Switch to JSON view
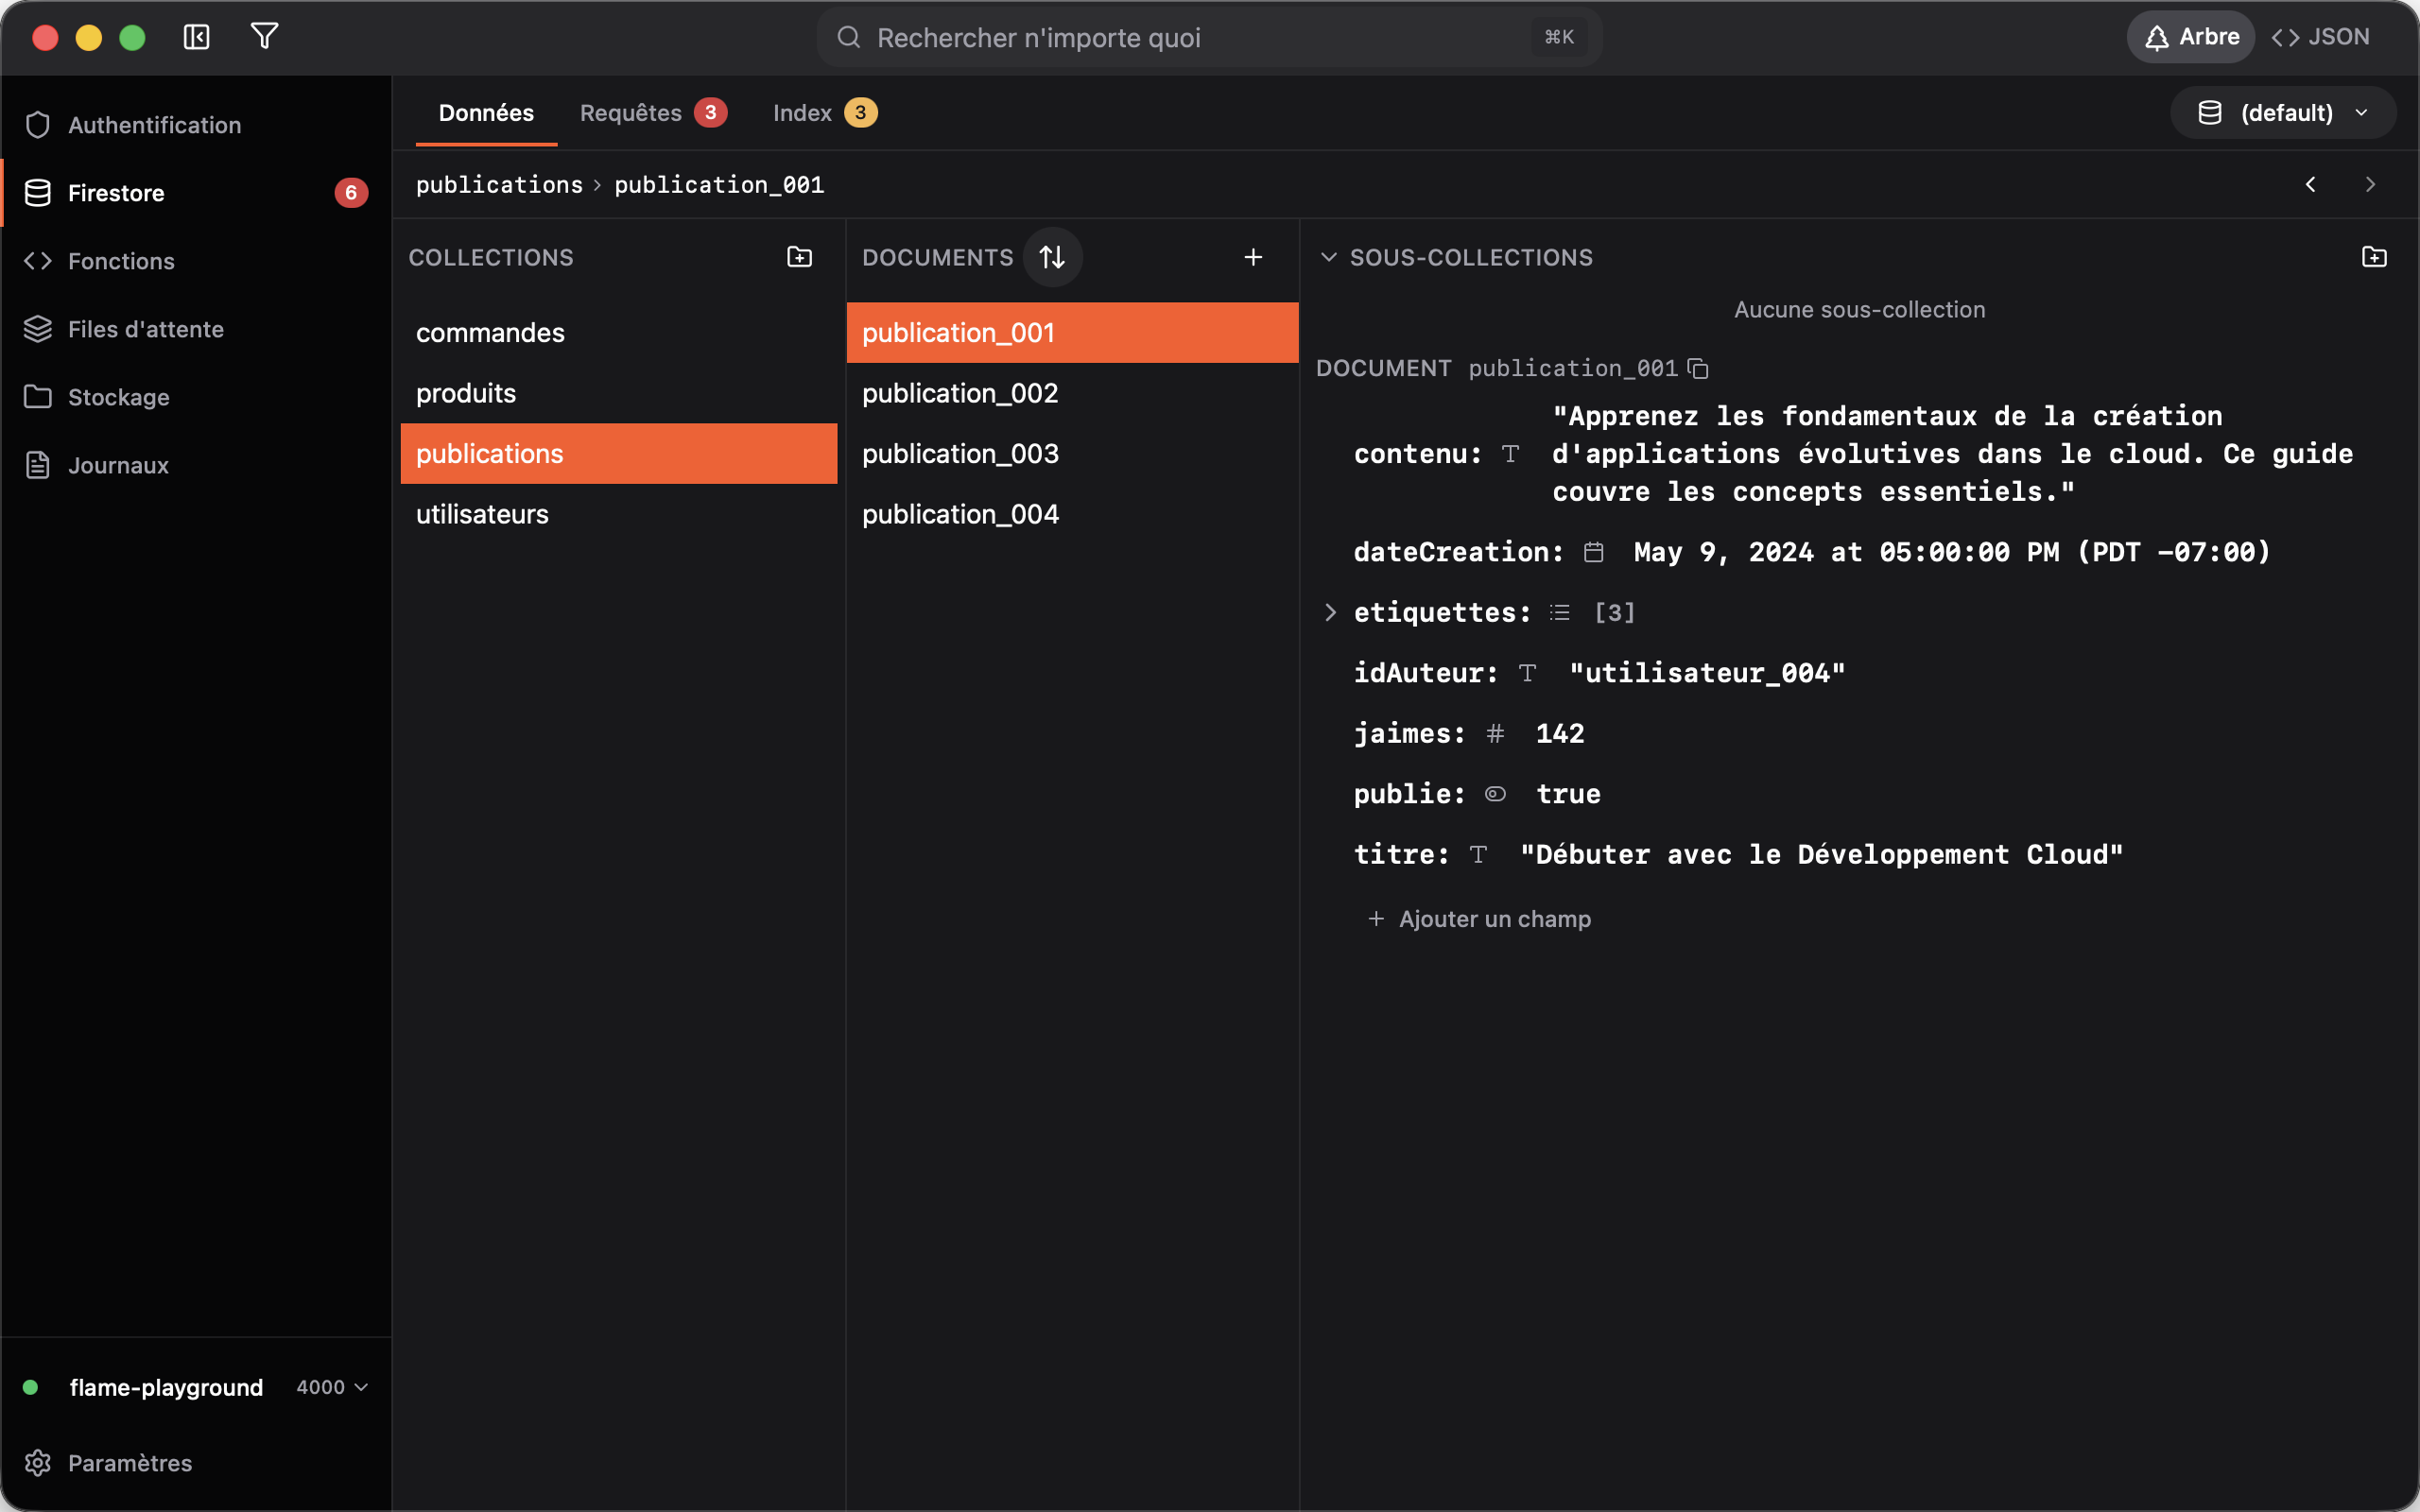Viewport: 2420px width, 1512px height. [x=2321, y=37]
